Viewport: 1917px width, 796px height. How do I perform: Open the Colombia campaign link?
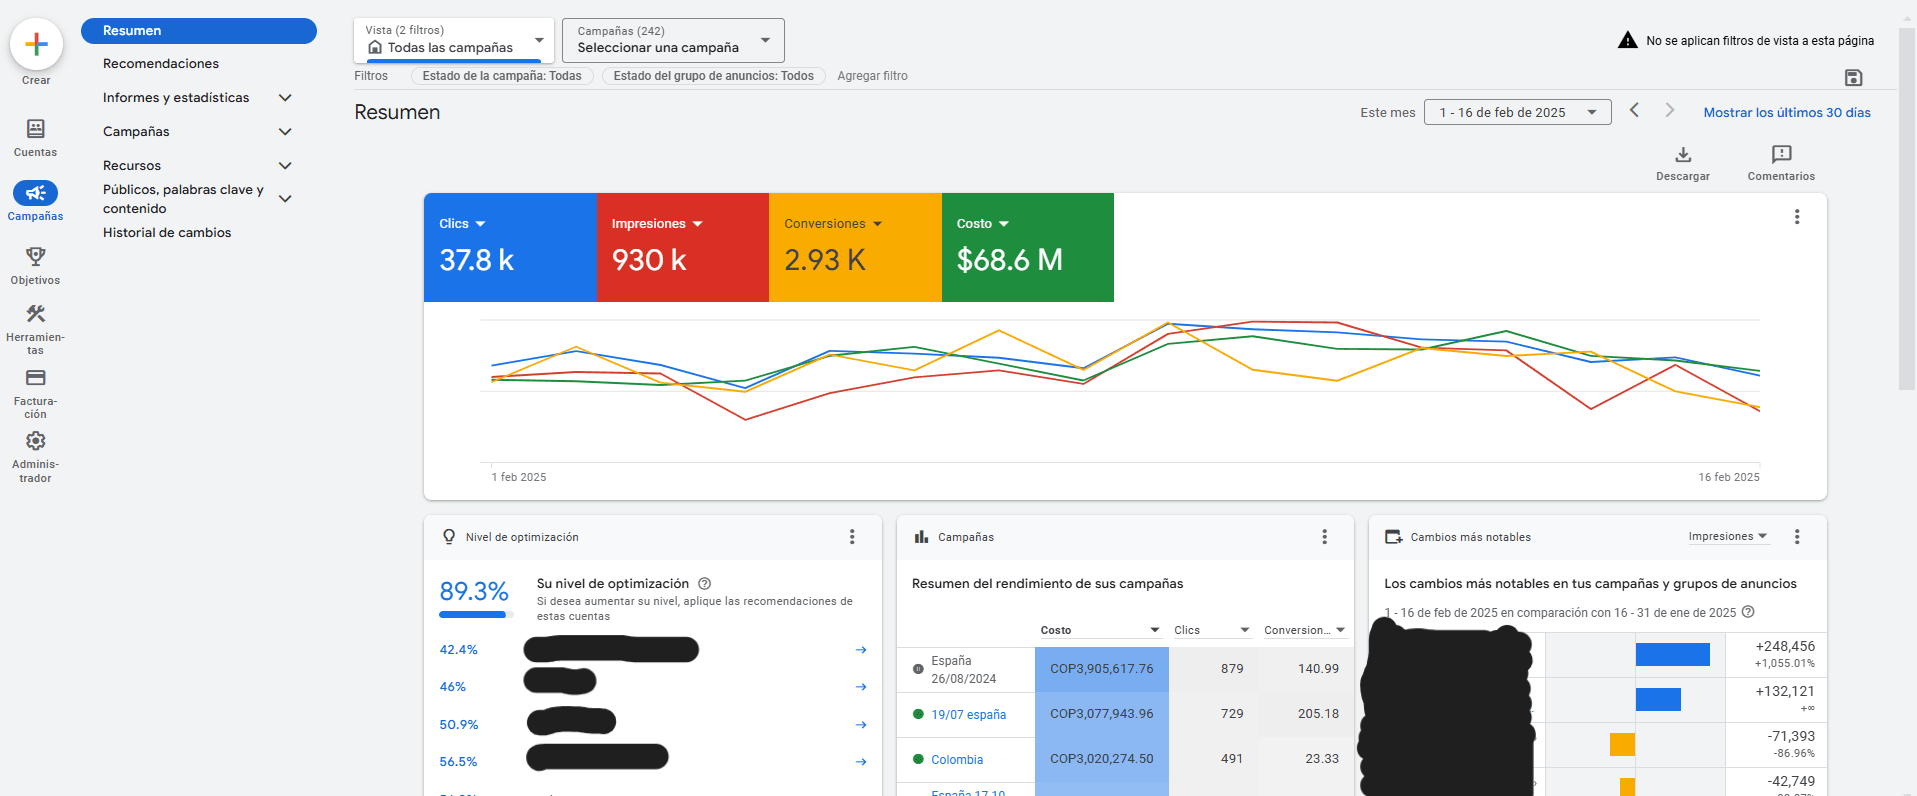click(957, 760)
